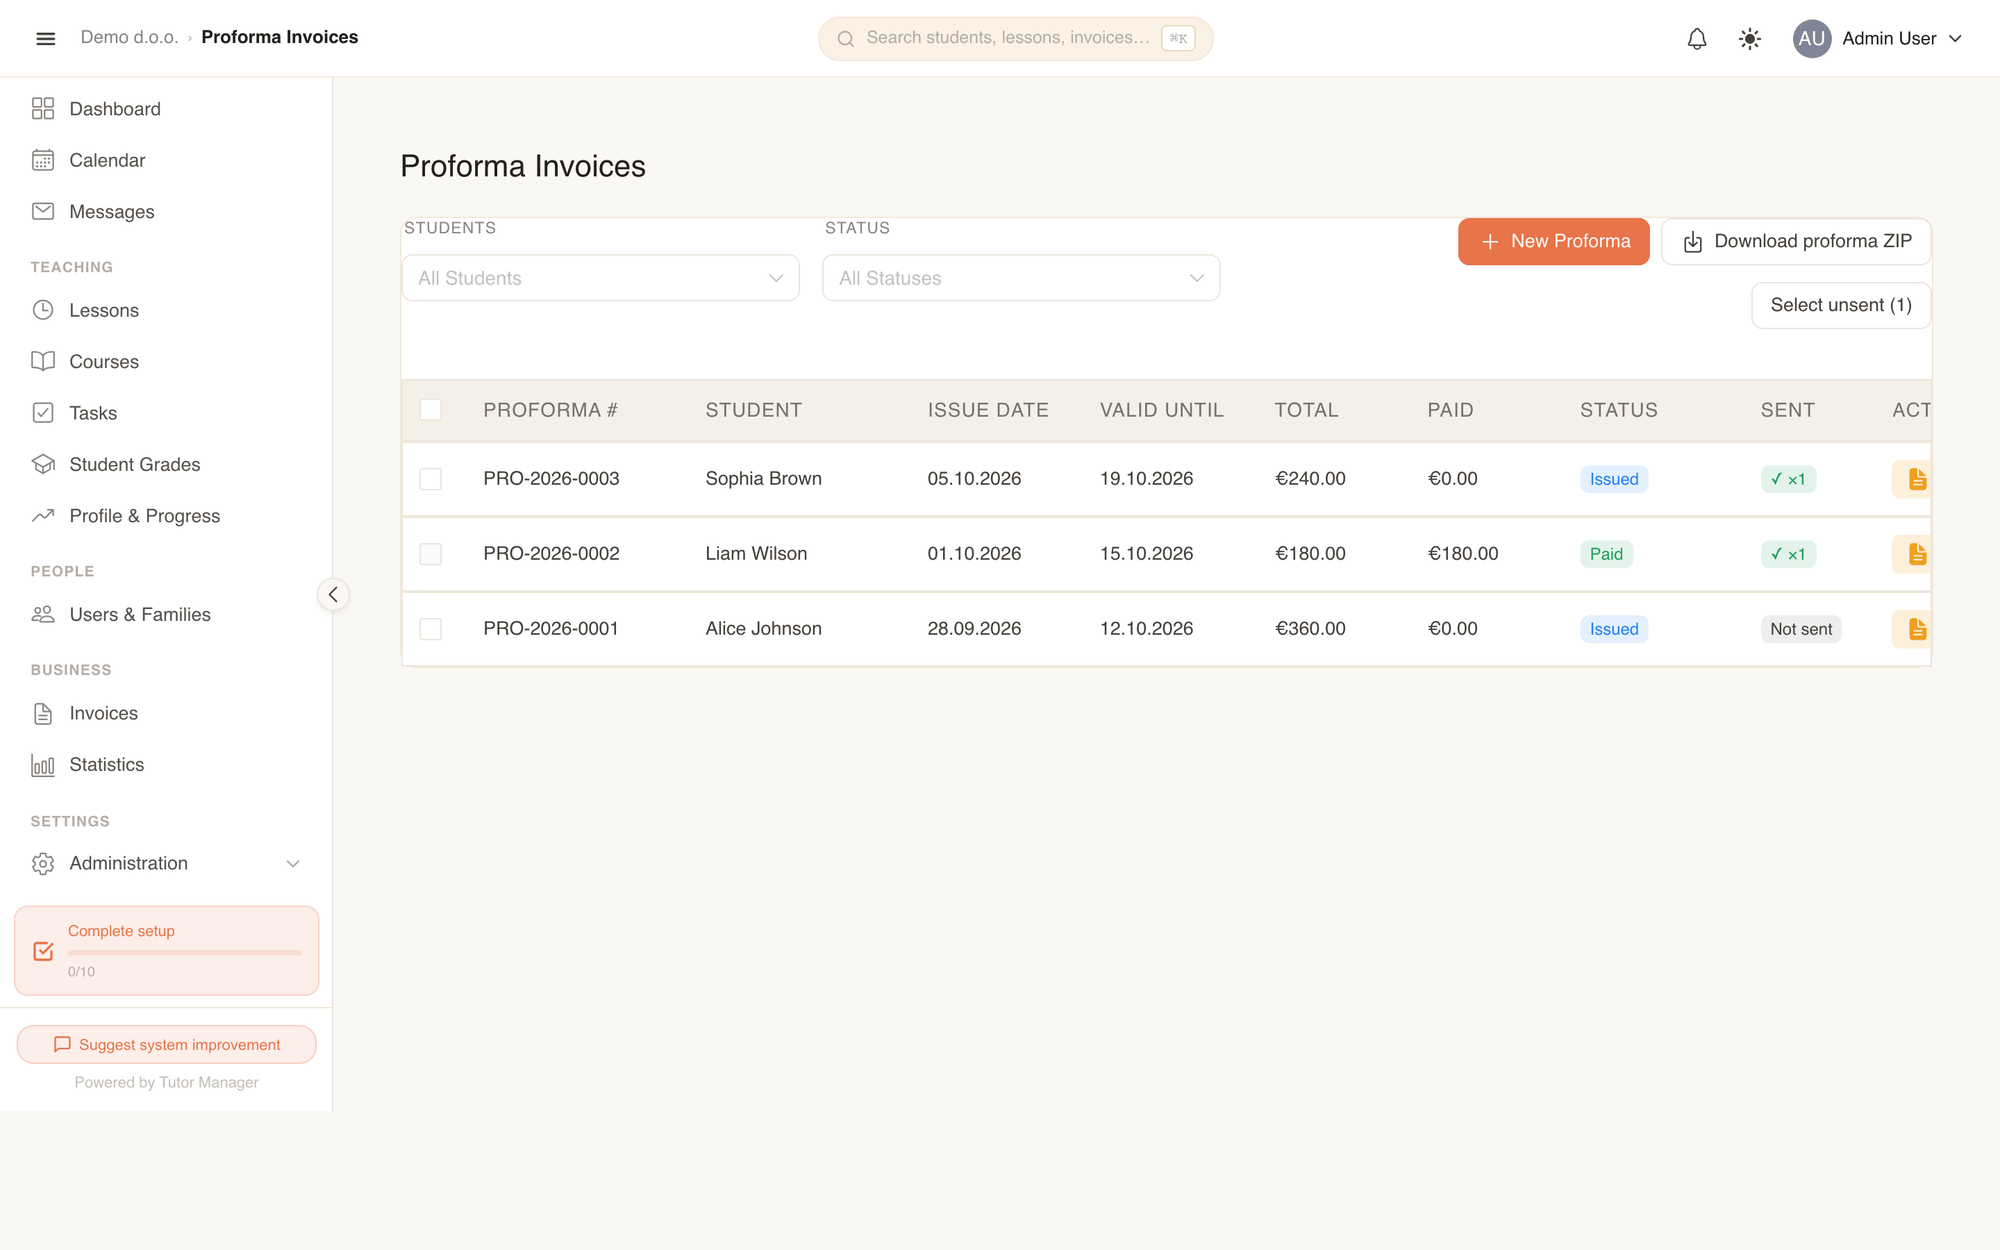Open the All Statuses dropdown
This screenshot has width=2000, height=1250.
(x=1021, y=278)
